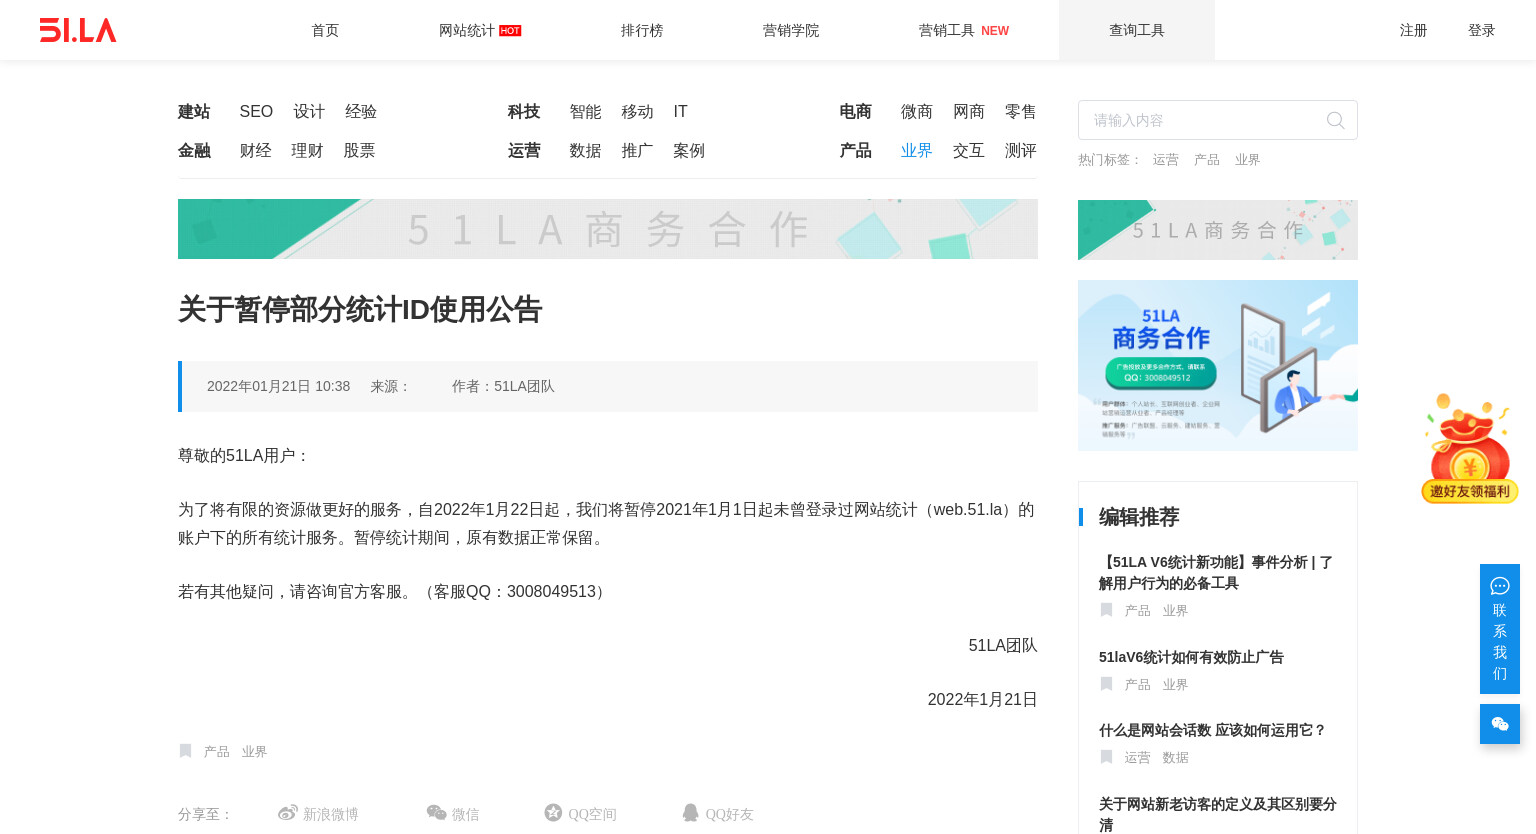This screenshot has width=1536, height=834.
Task: Select the 移动 category
Action: [x=637, y=111]
